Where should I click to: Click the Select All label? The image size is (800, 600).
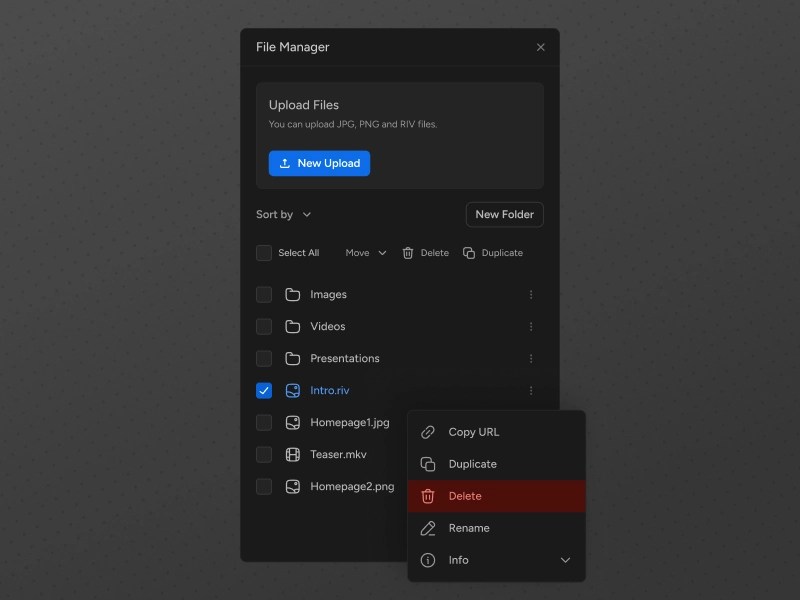pyautogui.click(x=298, y=253)
